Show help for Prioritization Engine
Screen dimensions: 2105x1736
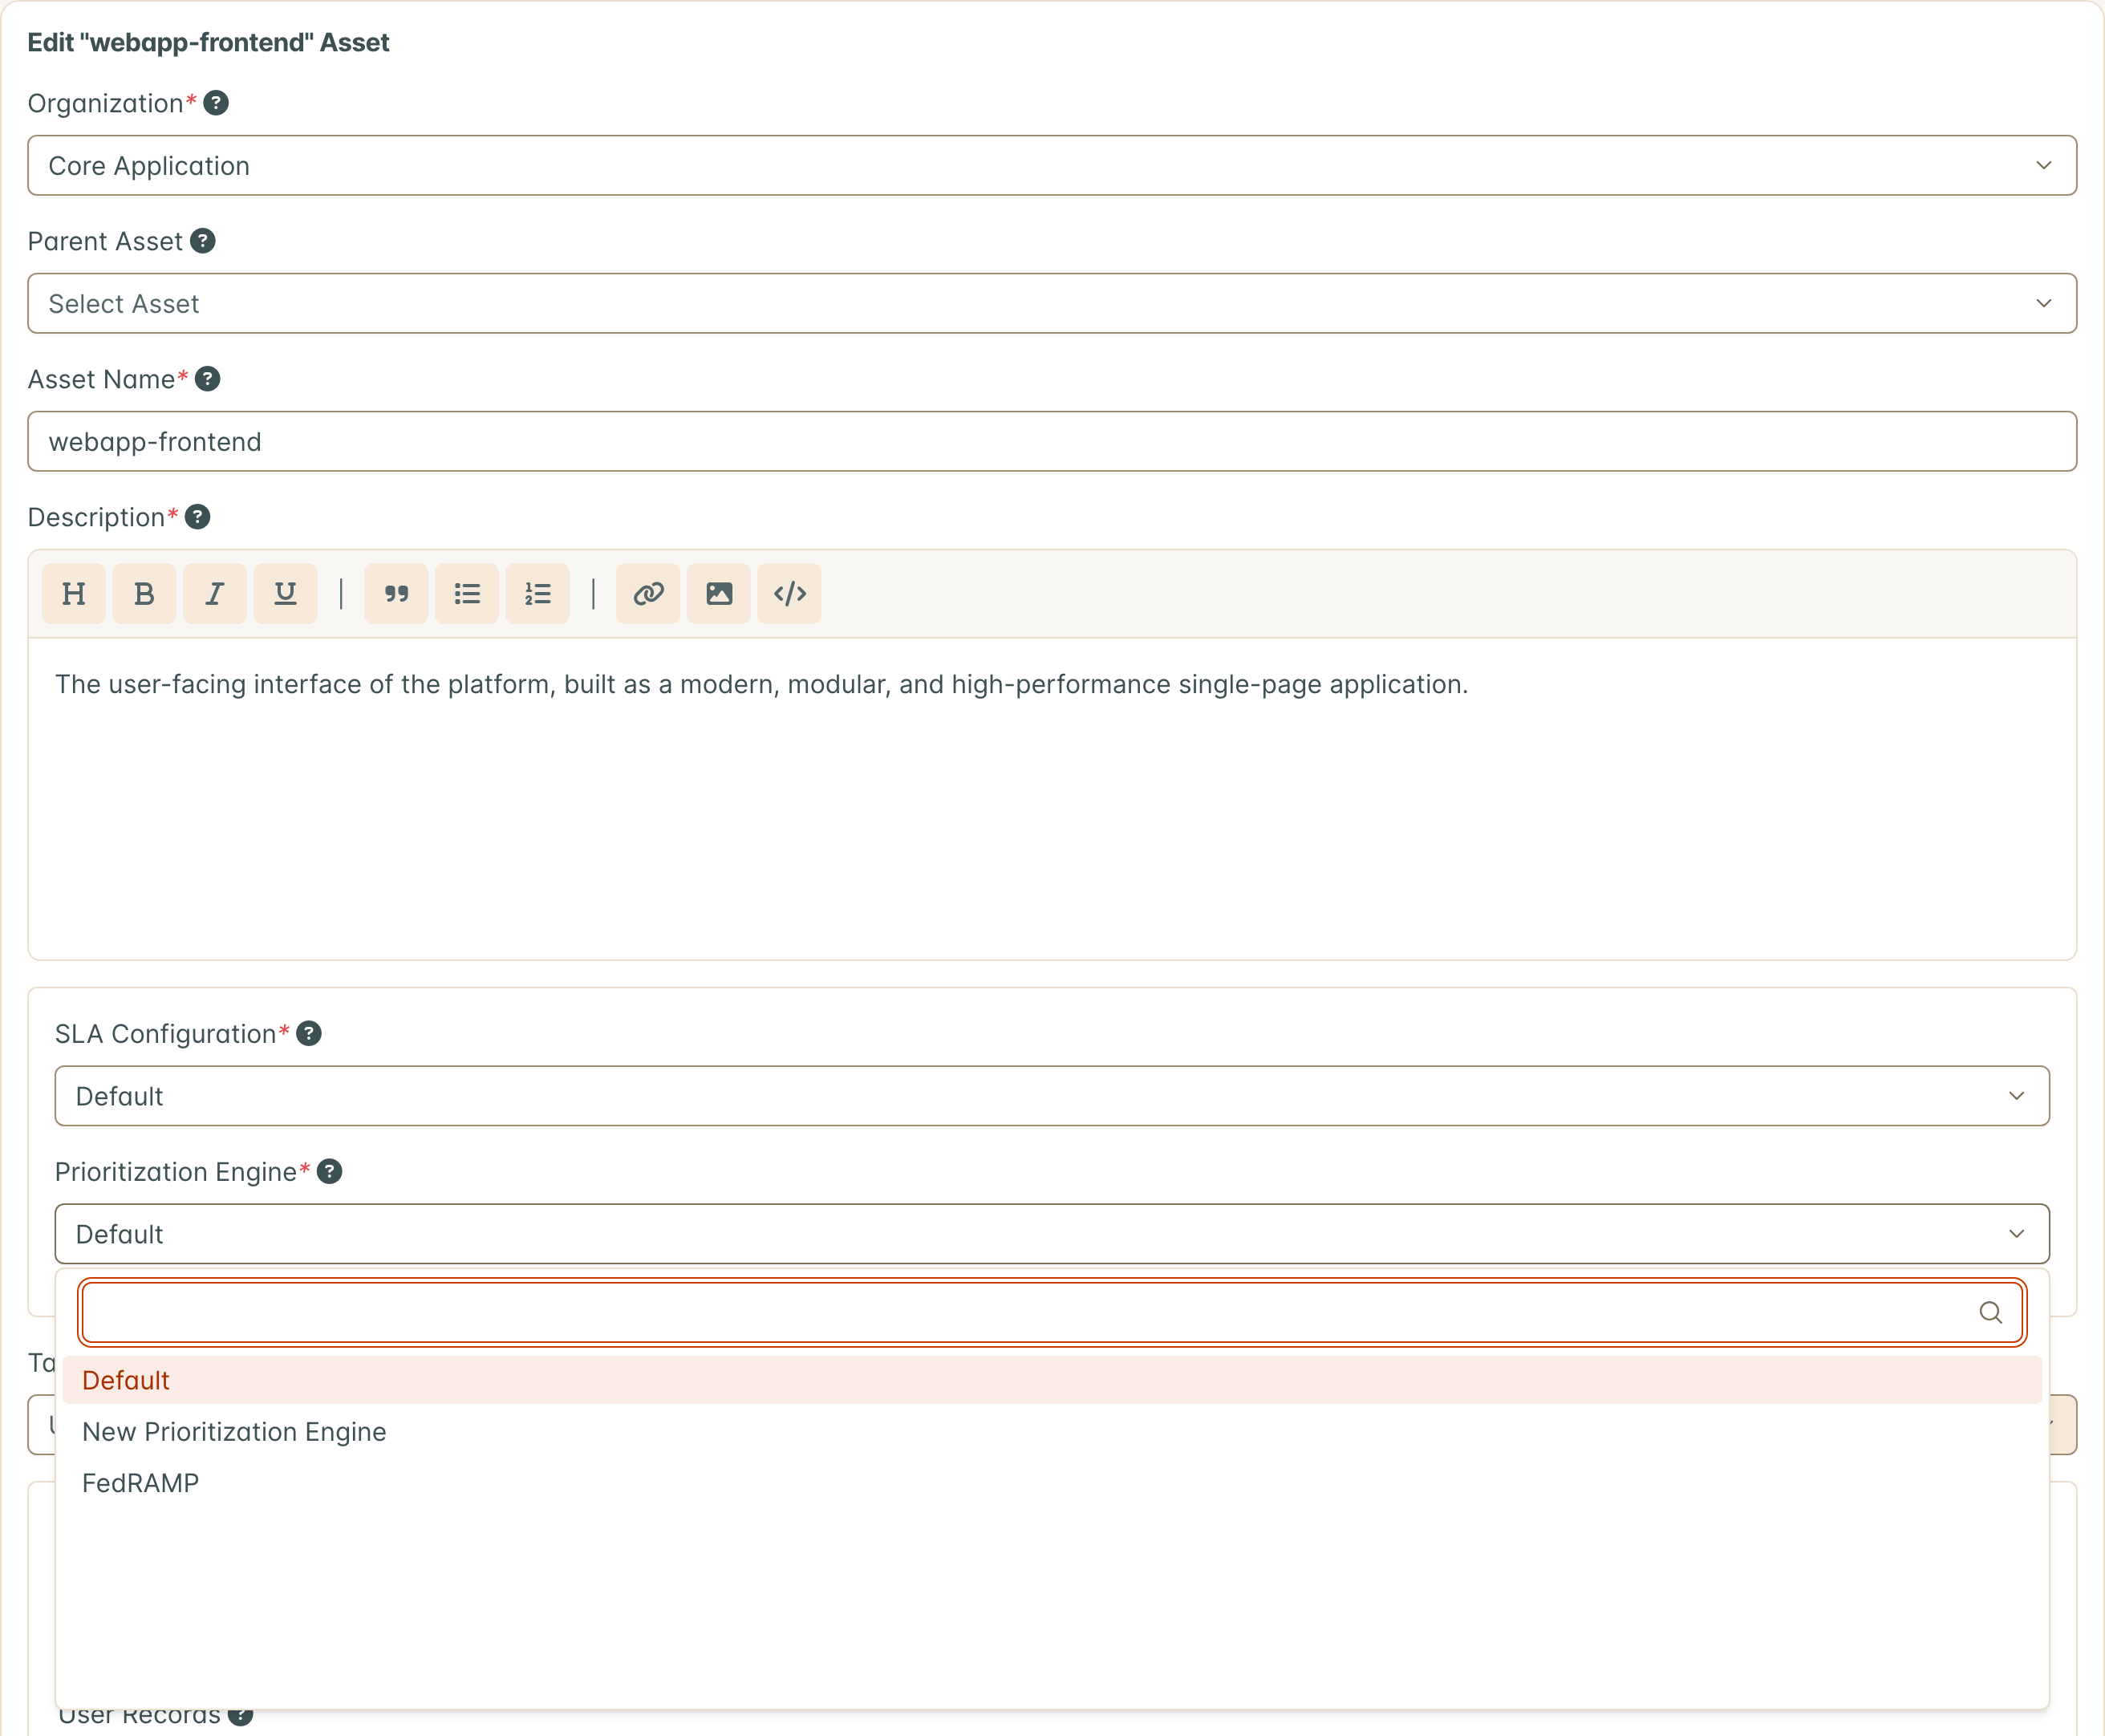click(330, 1172)
